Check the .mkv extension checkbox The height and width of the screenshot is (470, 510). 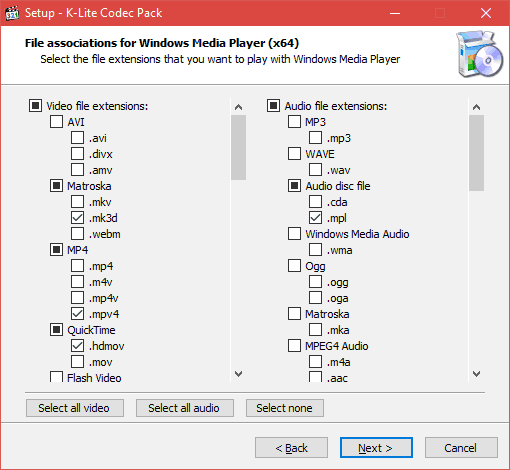[77, 202]
